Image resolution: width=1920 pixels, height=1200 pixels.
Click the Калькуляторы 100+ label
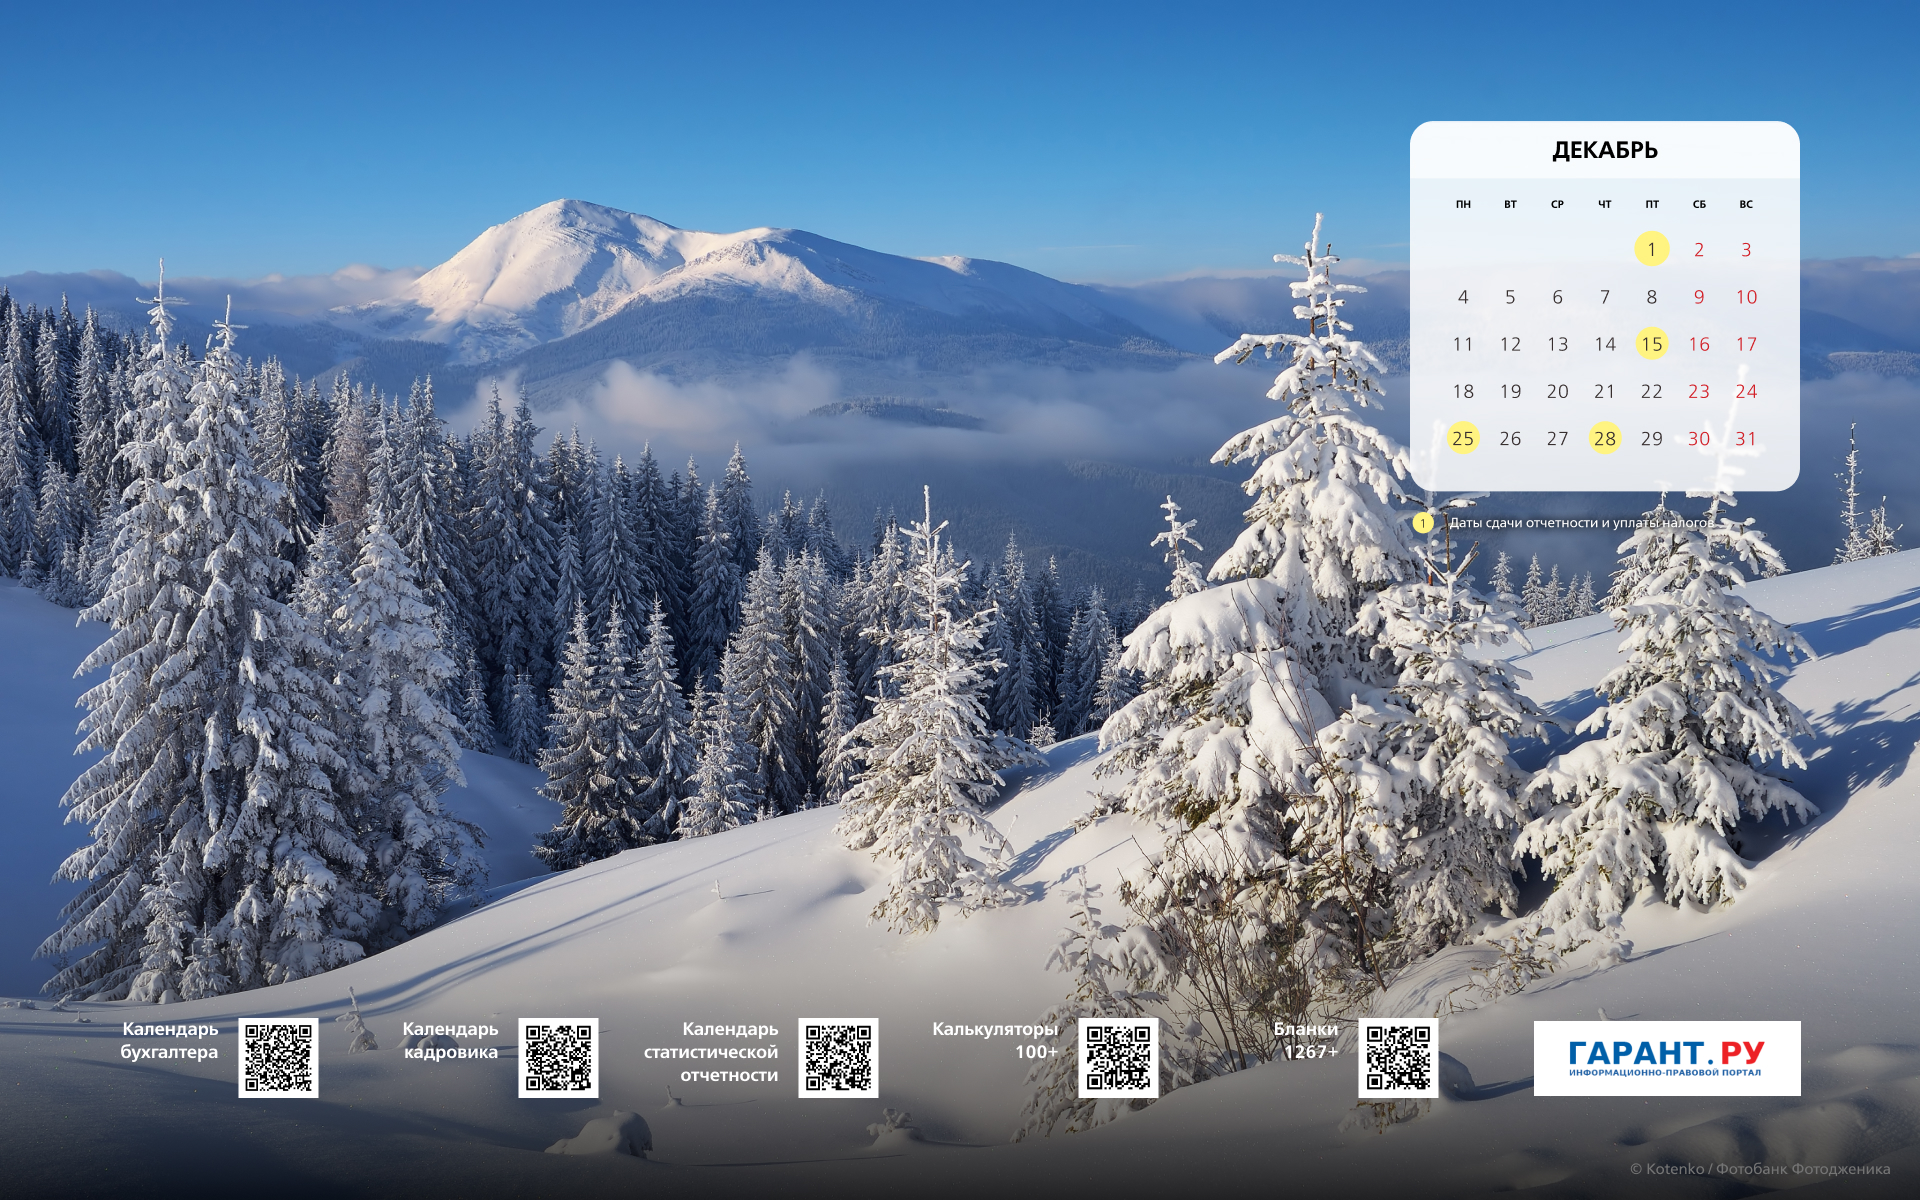(994, 1040)
